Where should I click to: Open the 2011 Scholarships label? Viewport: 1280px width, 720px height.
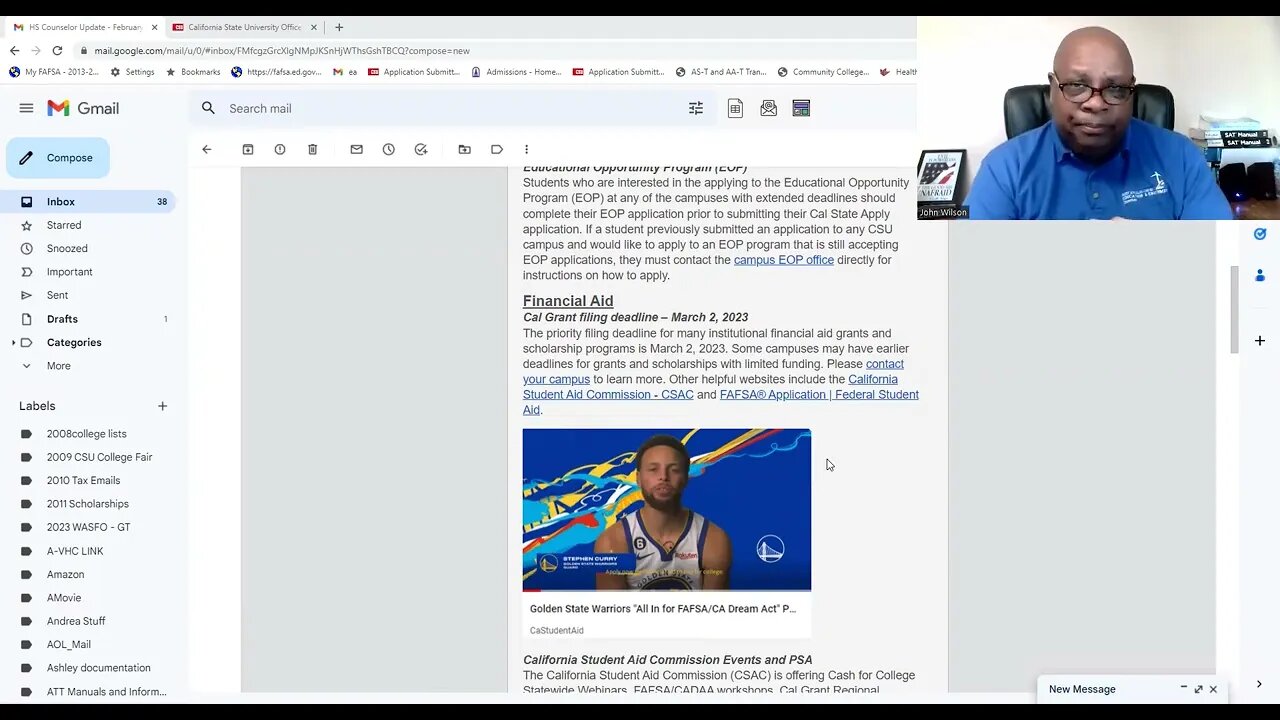(x=89, y=504)
